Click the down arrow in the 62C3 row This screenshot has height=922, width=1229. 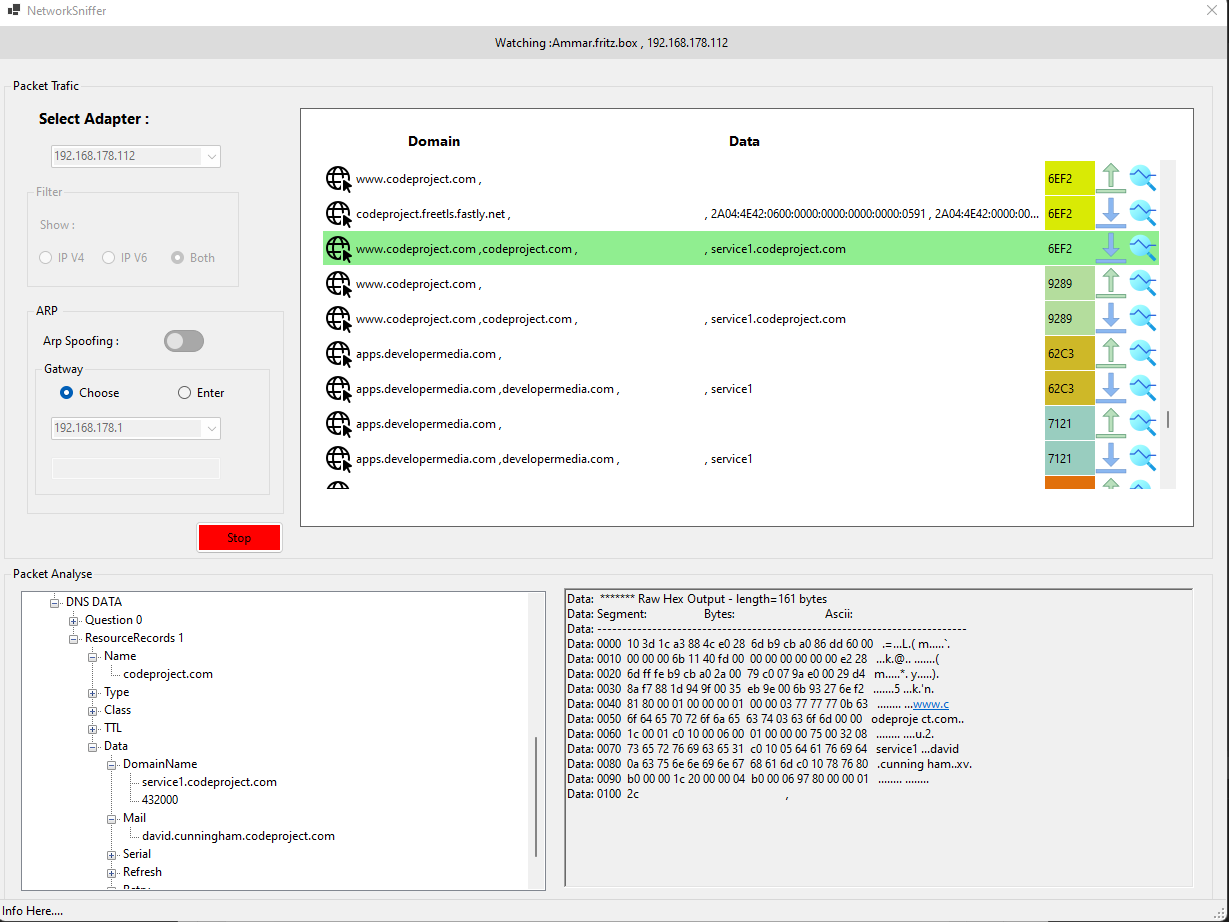(x=1111, y=387)
